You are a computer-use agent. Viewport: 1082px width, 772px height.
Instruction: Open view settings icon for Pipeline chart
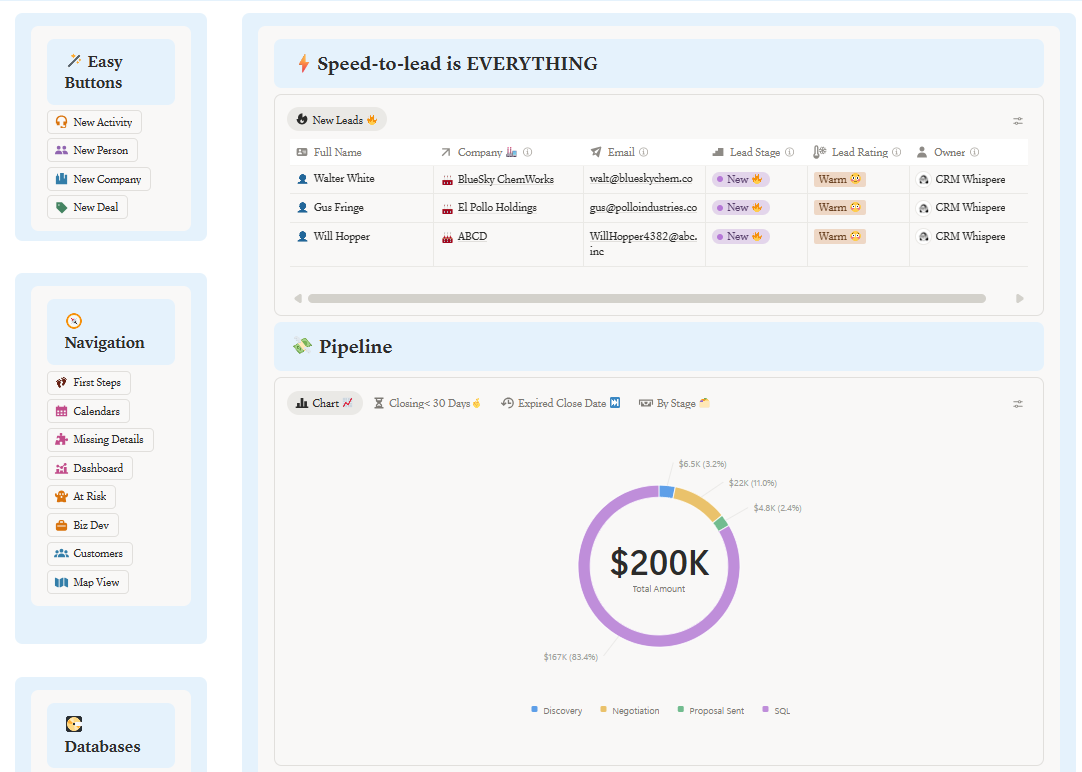pos(1017,404)
